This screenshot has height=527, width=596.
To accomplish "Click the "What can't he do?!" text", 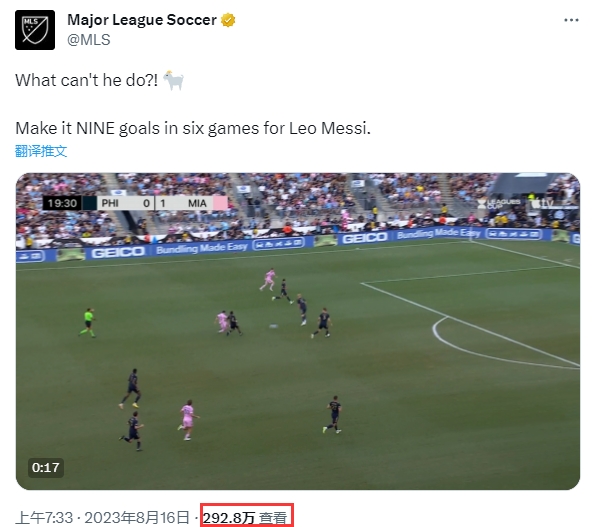I will click(87, 80).
